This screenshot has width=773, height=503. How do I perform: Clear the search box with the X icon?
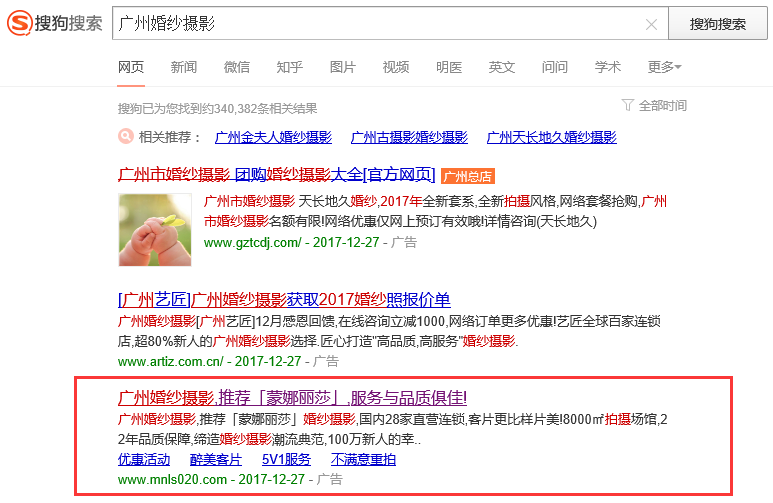(x=651, y=24)
